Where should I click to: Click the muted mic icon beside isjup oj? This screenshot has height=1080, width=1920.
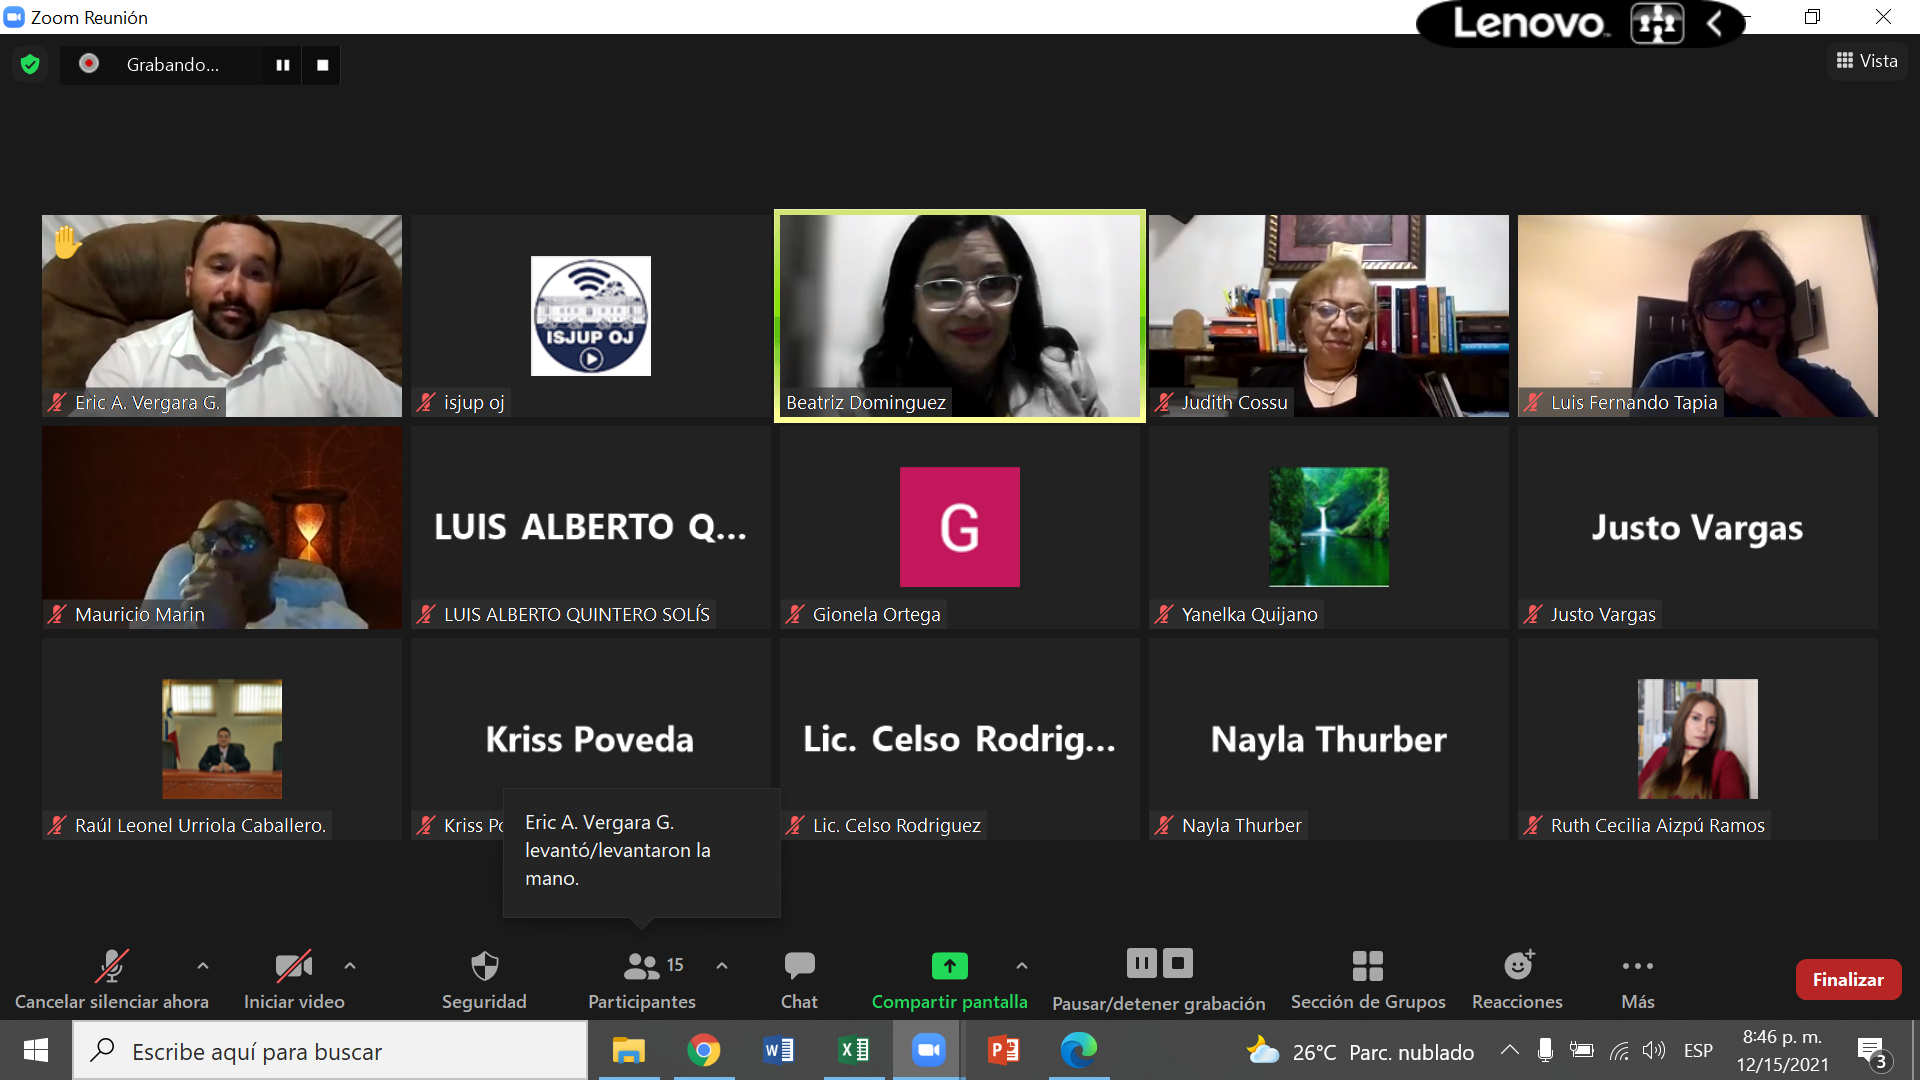pos(426,403)
